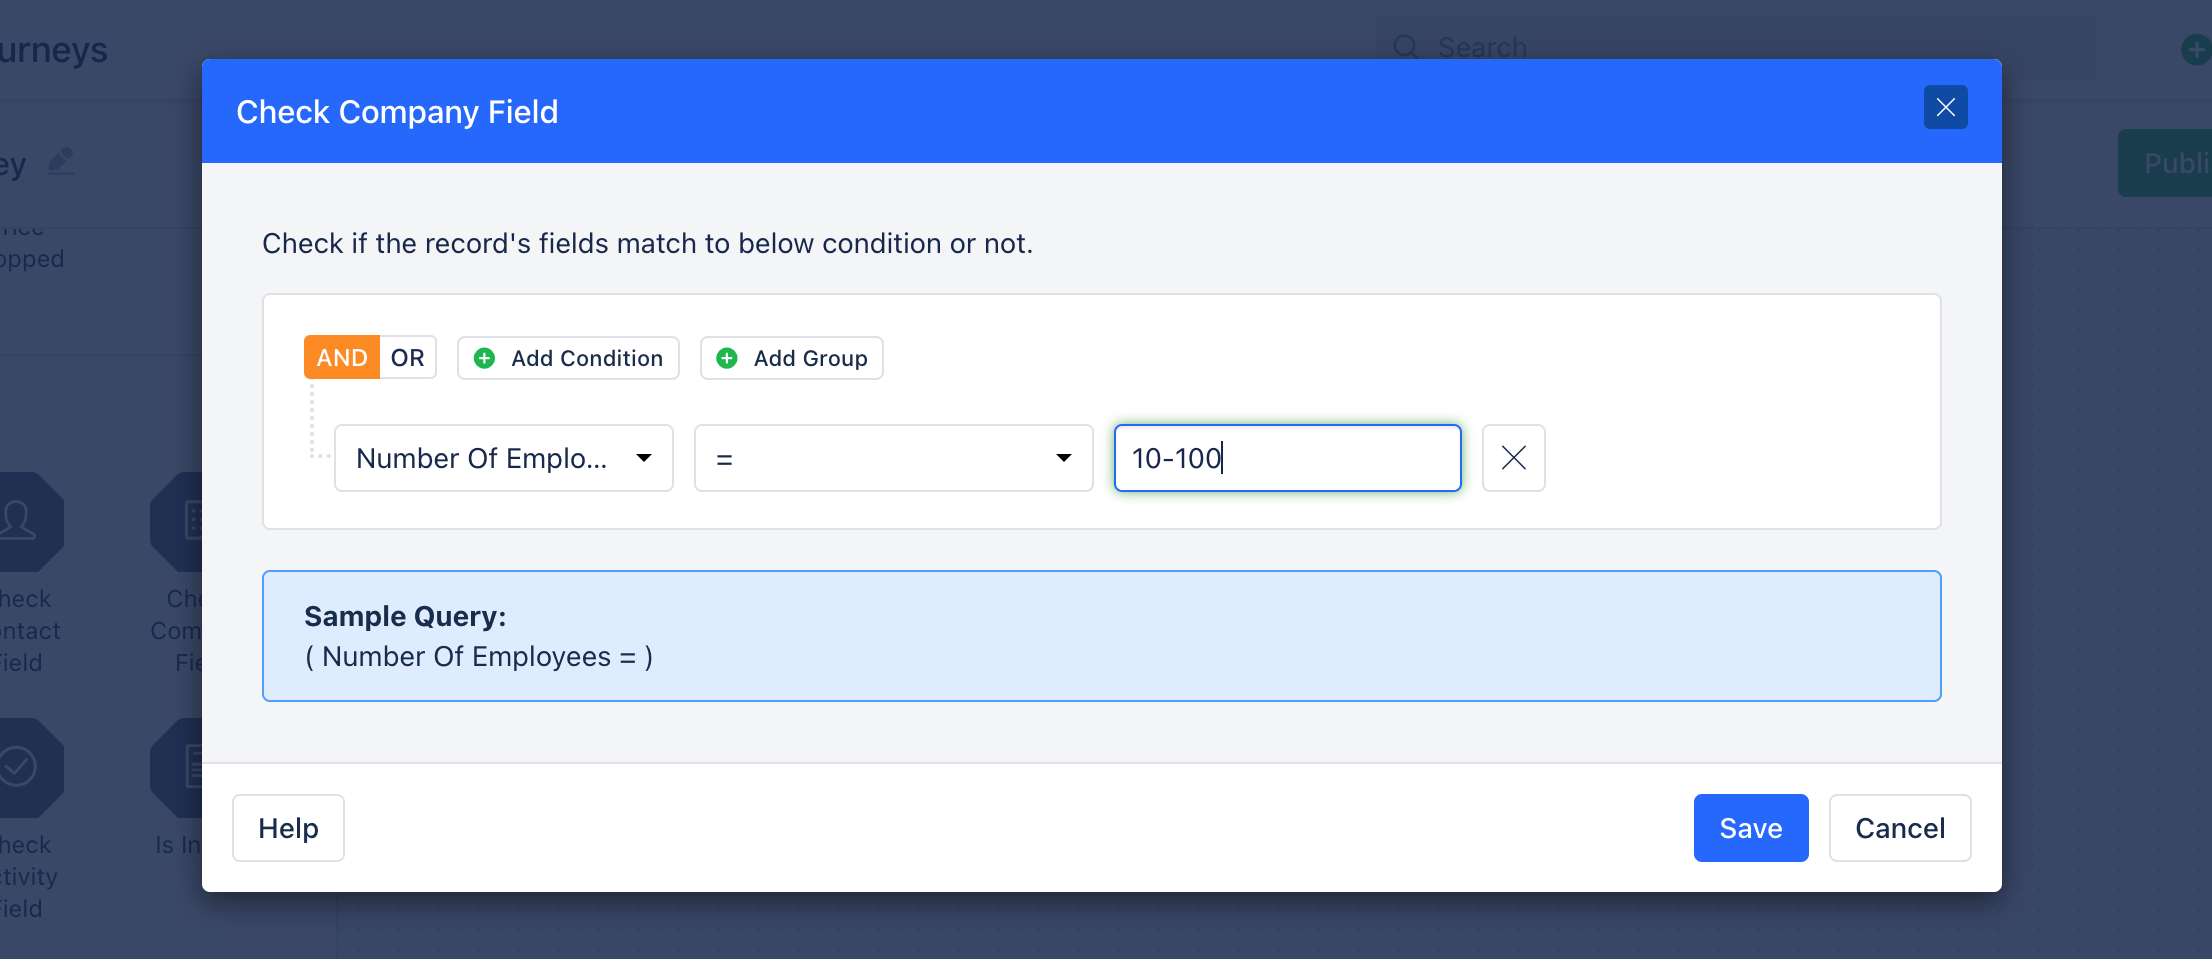
Task: Click green plus icon on Add Group
Action: [727, 358]
